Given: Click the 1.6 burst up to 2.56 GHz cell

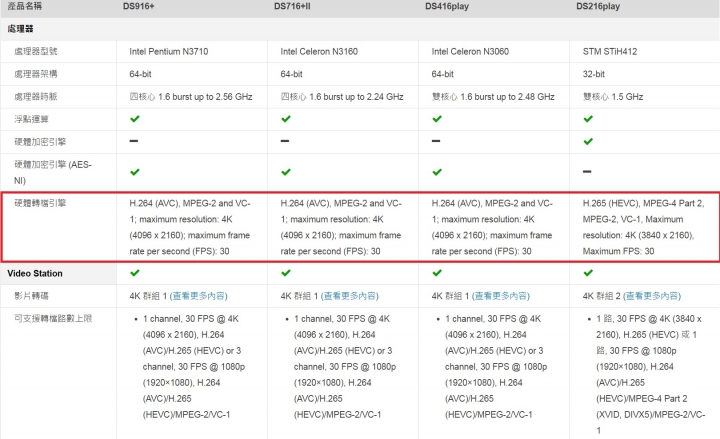Looking at the screenshot, I should click(x=191, y=96).
